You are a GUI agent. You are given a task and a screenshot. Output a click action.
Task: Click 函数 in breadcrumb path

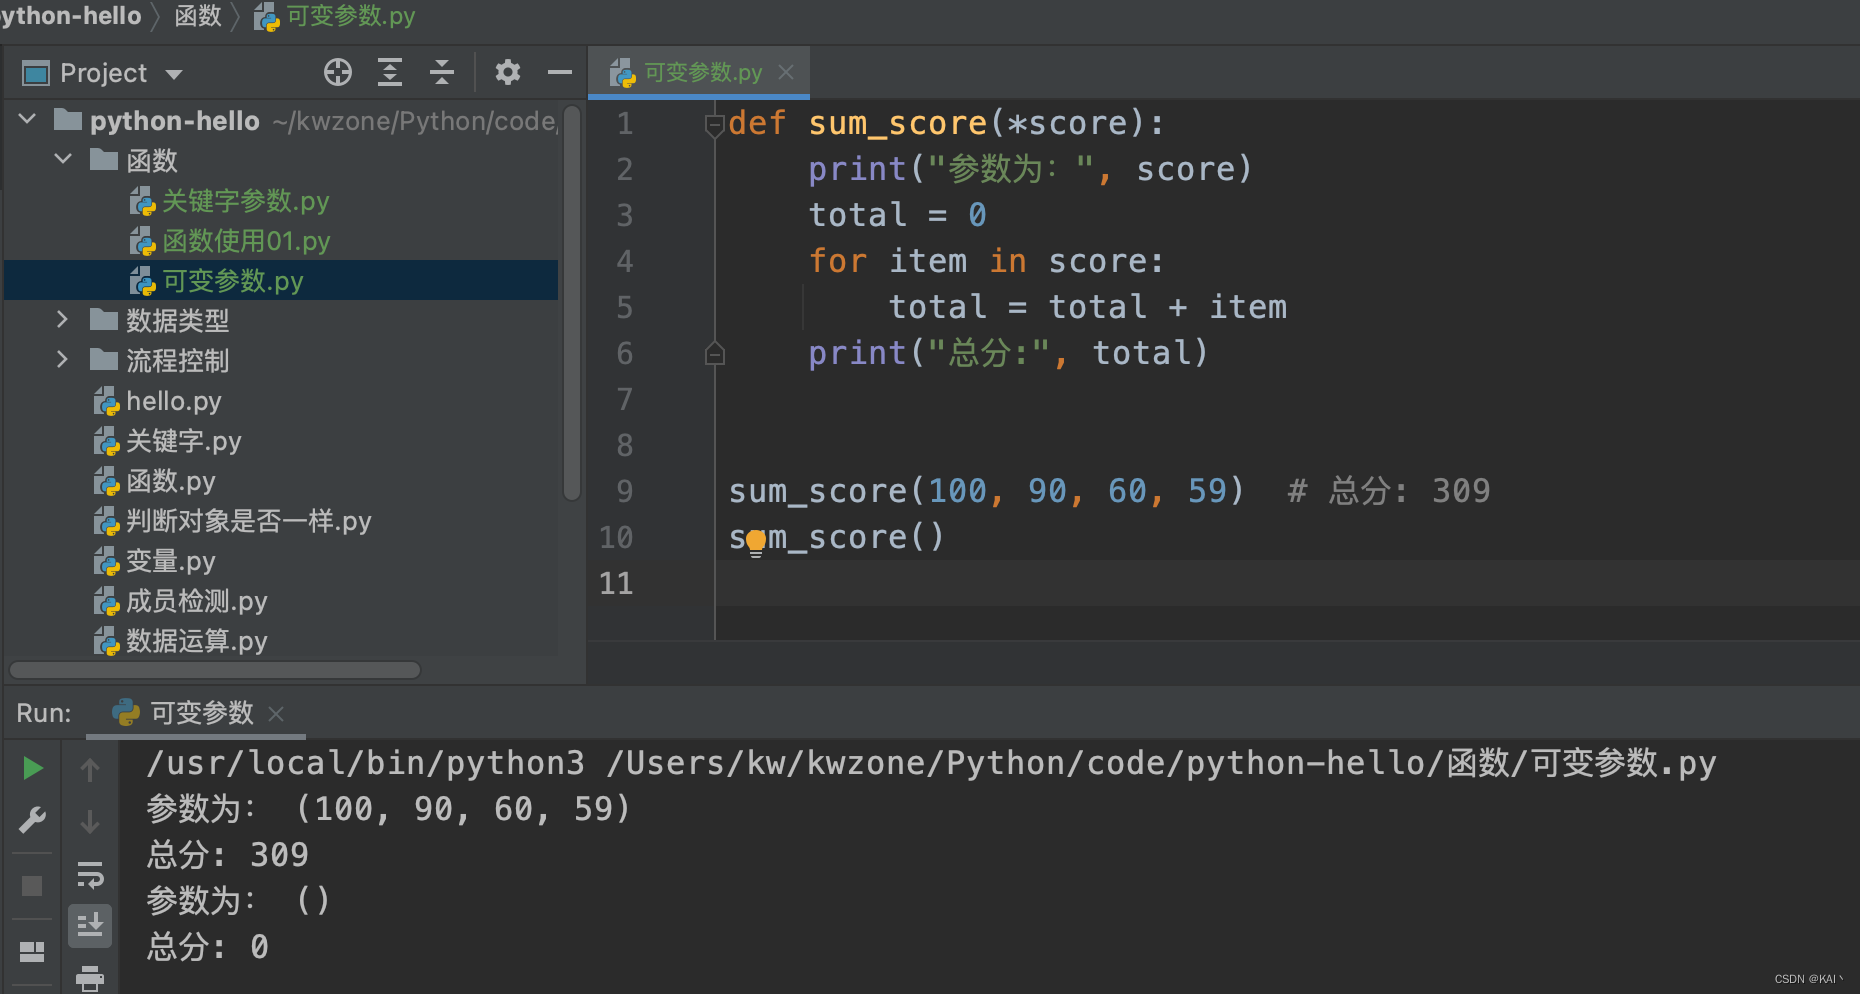coord(198,16)
